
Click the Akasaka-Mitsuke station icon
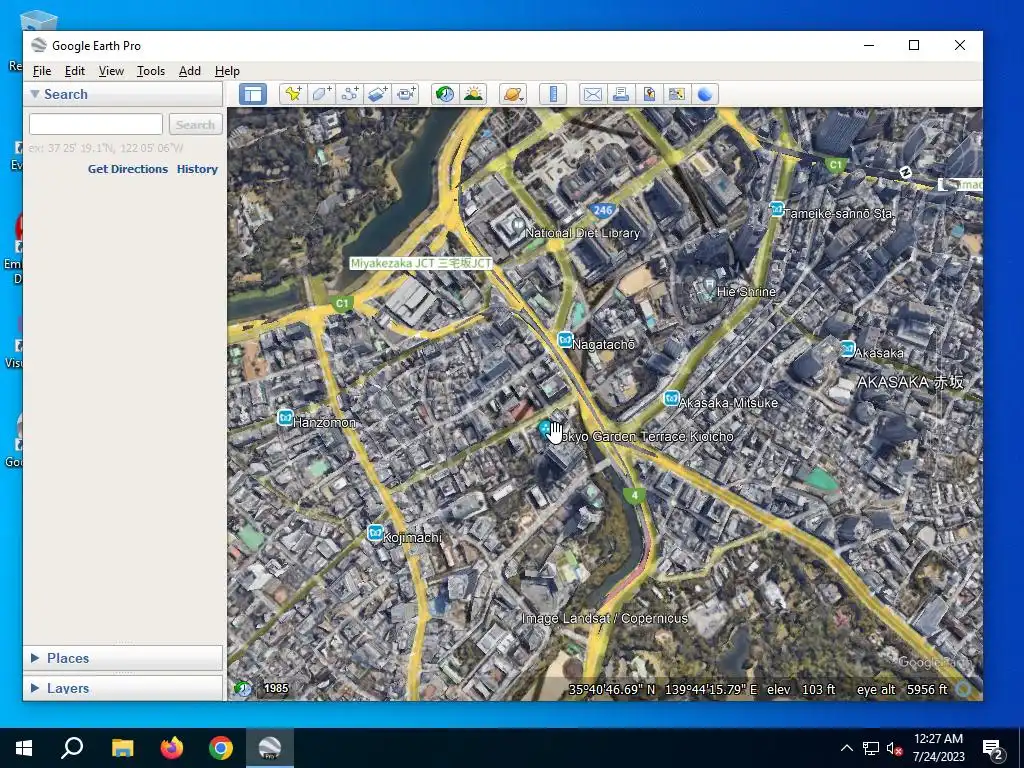(x=671, y=398)
